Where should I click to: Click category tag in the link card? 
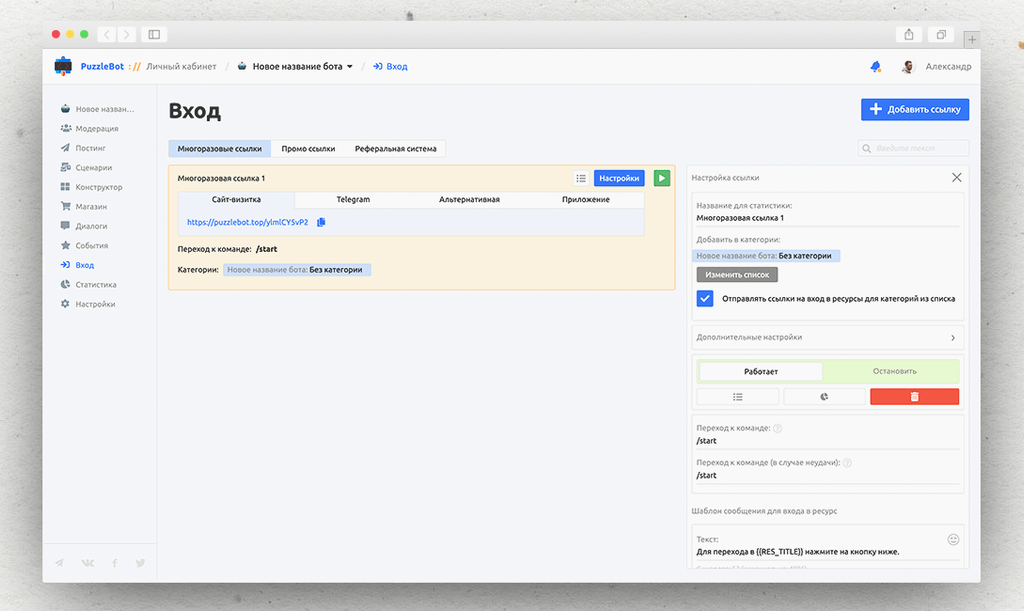tap(297, 270)
